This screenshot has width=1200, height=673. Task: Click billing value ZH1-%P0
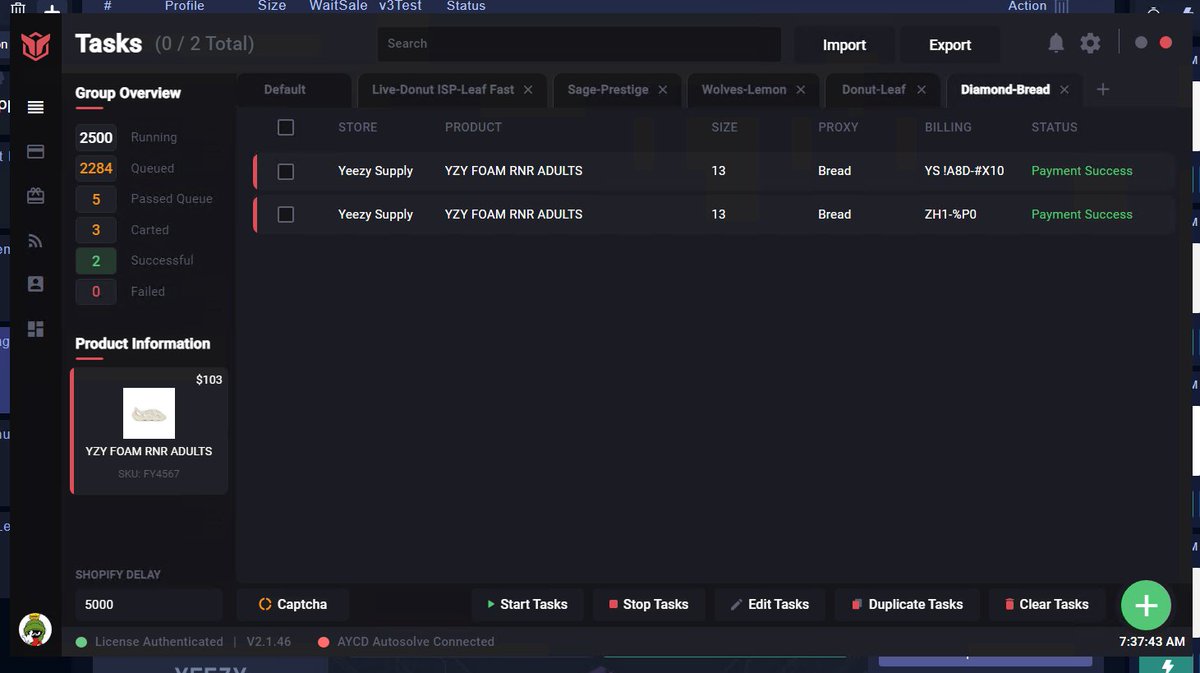pos(951,214)
